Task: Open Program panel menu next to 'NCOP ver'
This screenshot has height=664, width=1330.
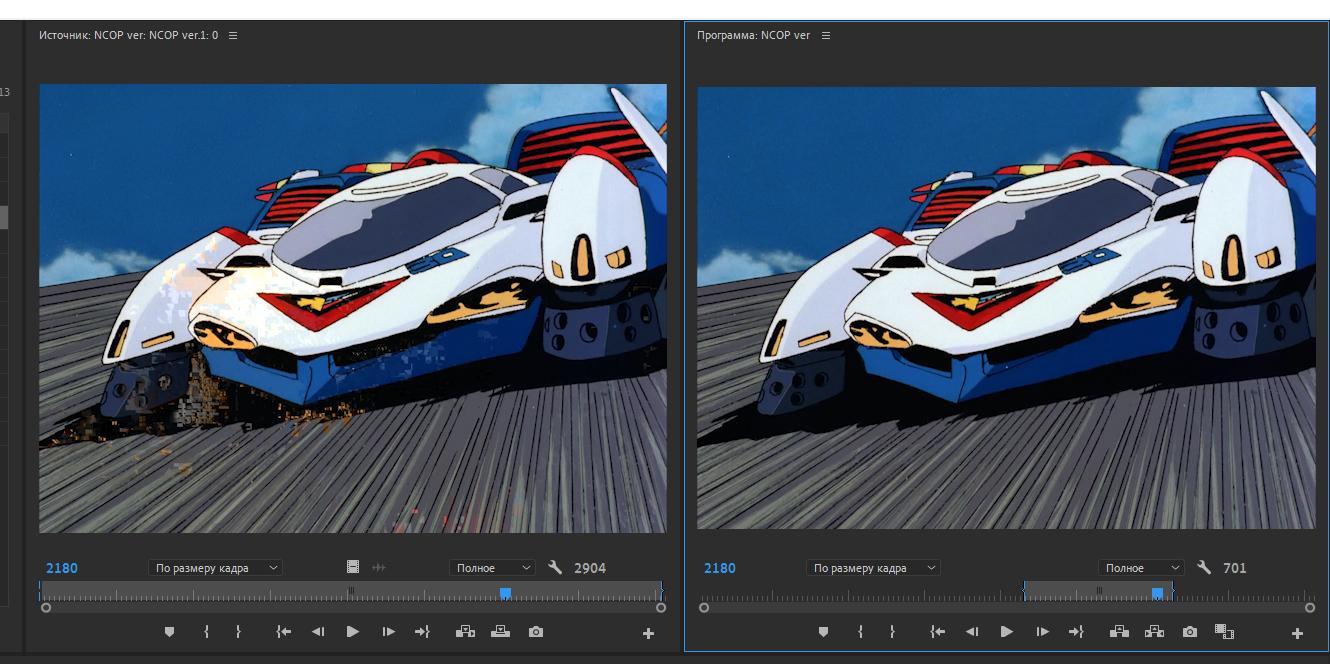Action: (826, 36)
